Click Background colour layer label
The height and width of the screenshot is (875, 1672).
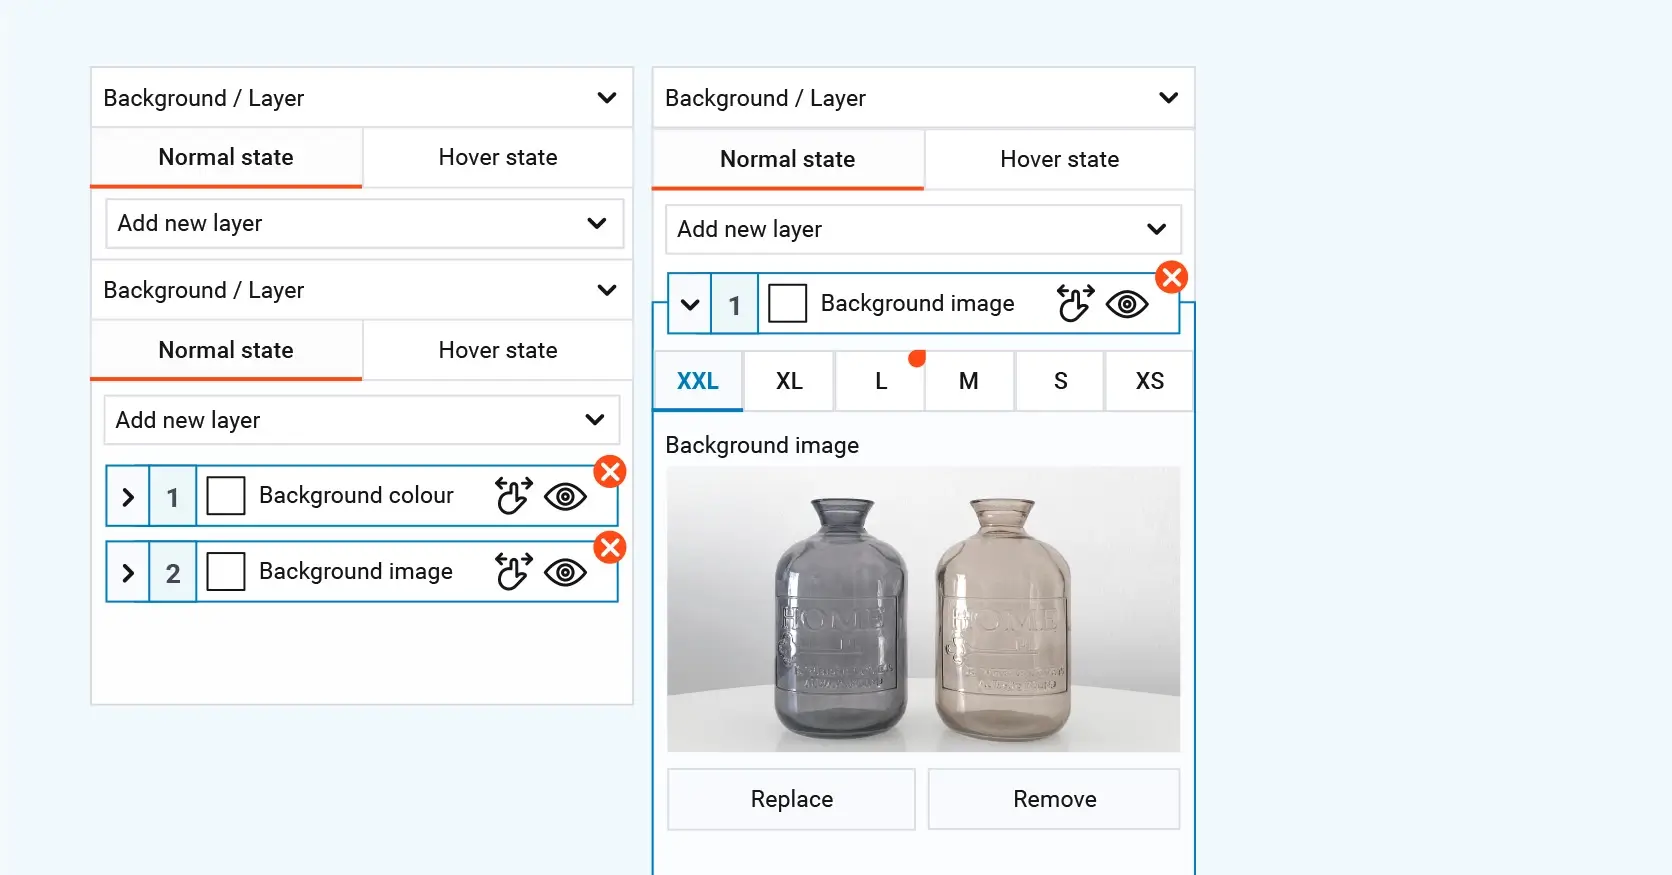click(356, 495)
